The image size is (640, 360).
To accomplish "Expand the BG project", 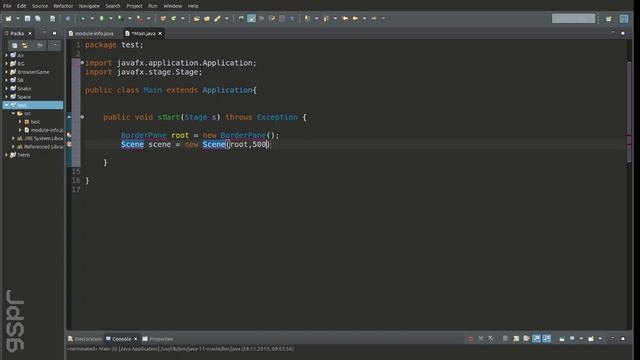I will (7, 63).
